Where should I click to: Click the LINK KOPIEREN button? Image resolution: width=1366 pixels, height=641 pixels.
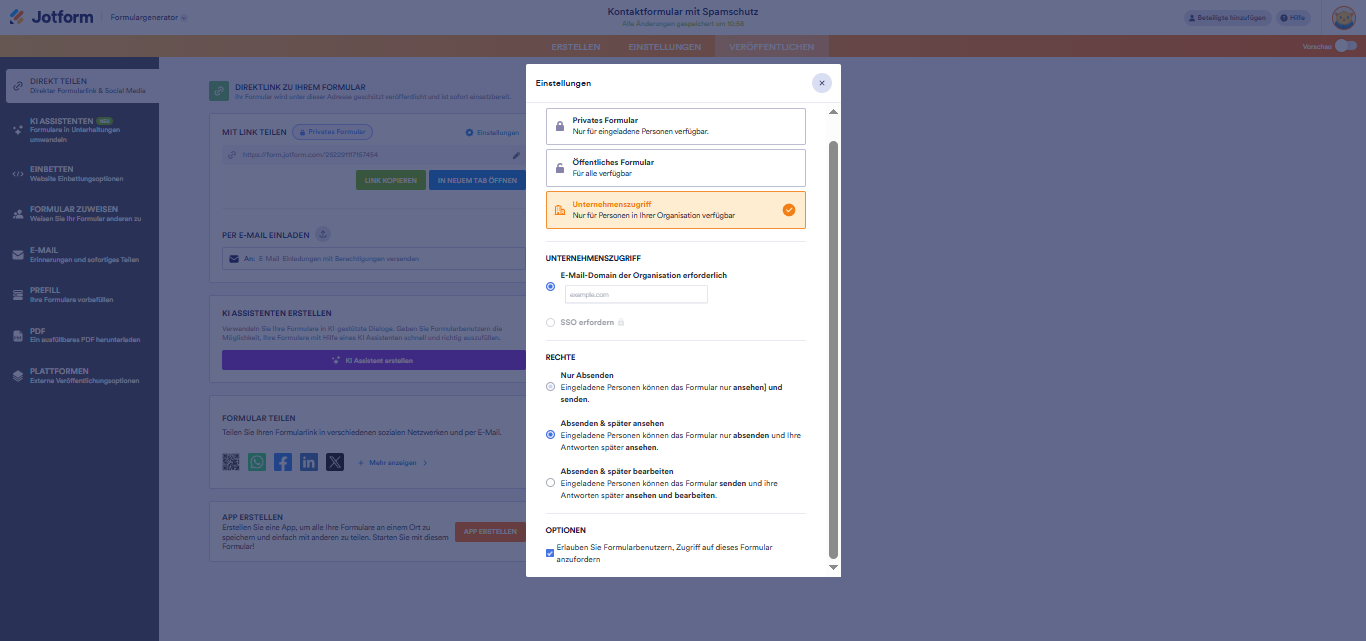tap(391, 180)
